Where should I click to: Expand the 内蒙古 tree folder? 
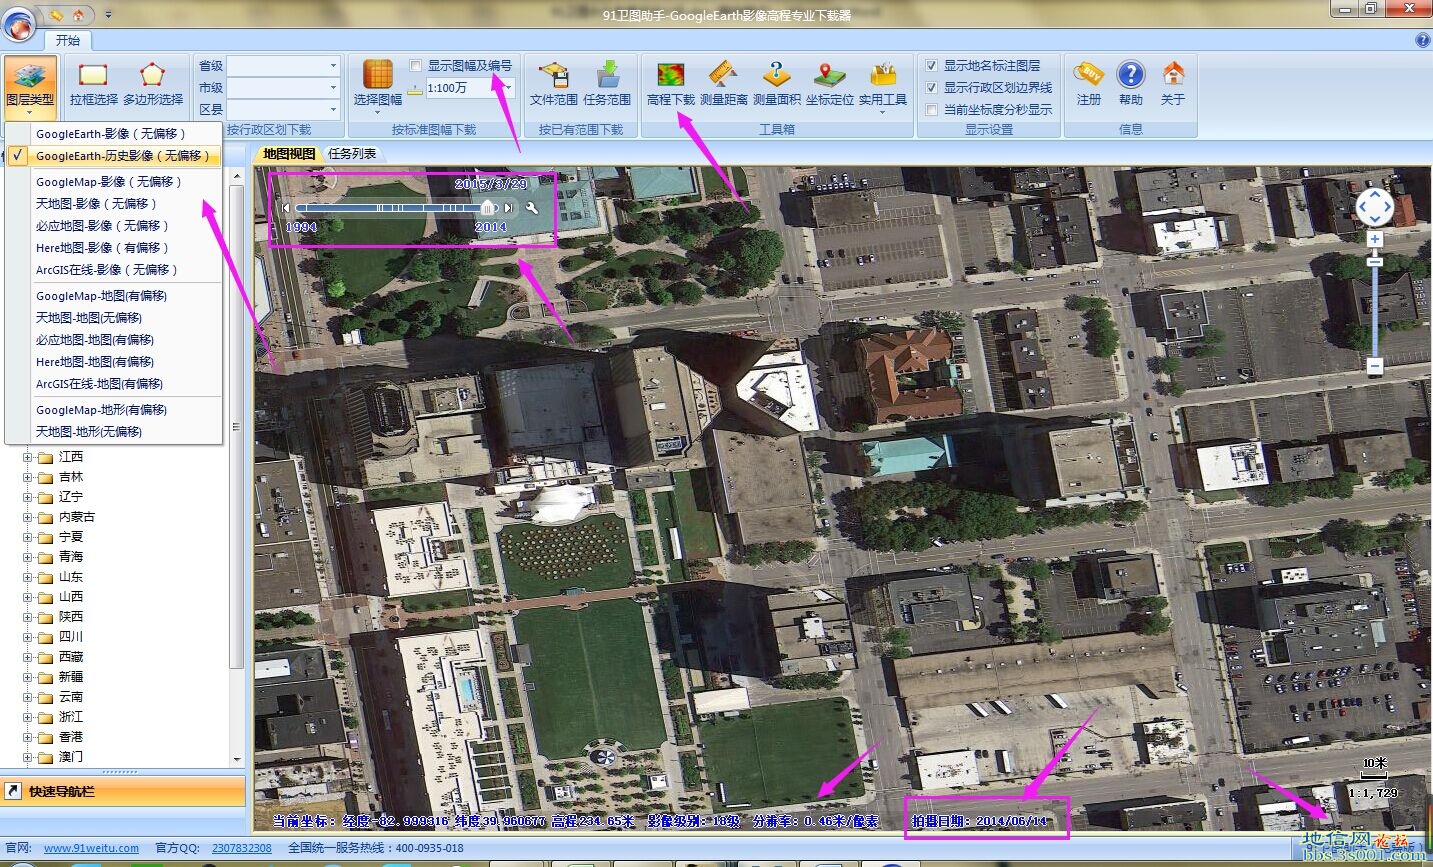[28, 517]
